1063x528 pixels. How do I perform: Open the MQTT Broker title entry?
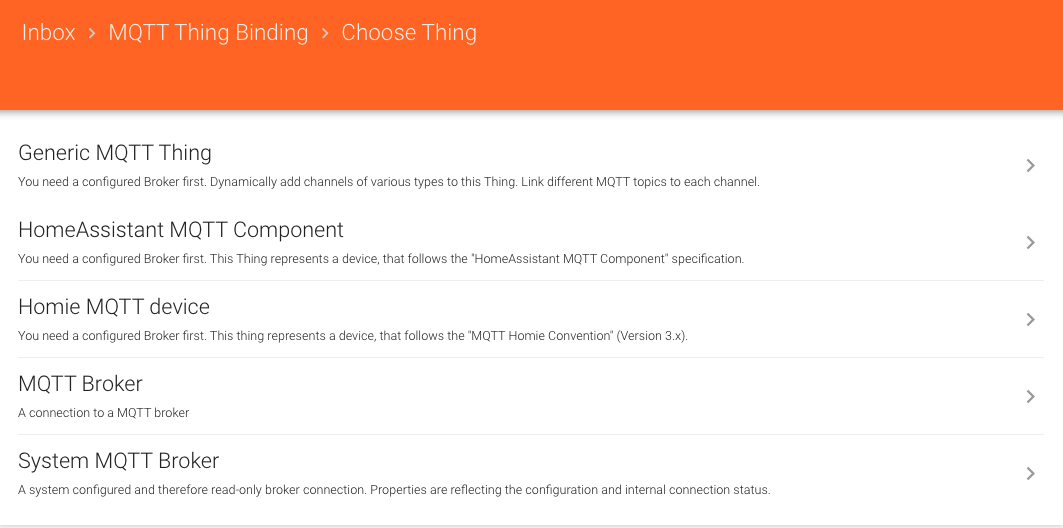(x=80, y=384)
